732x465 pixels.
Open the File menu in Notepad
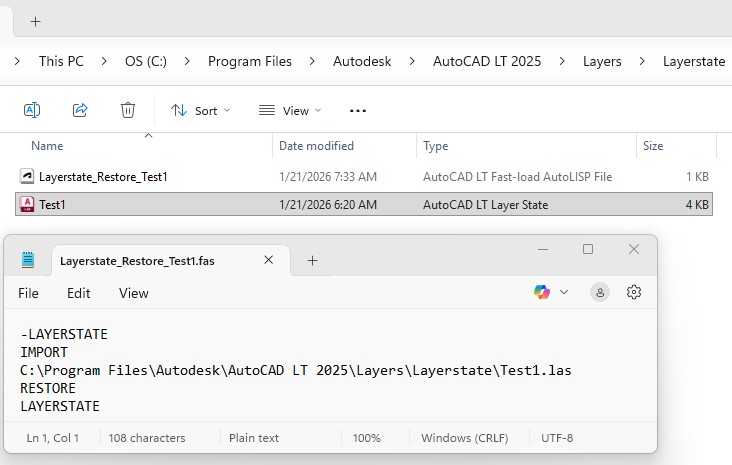pyautogui.click(x=28, y=293)
